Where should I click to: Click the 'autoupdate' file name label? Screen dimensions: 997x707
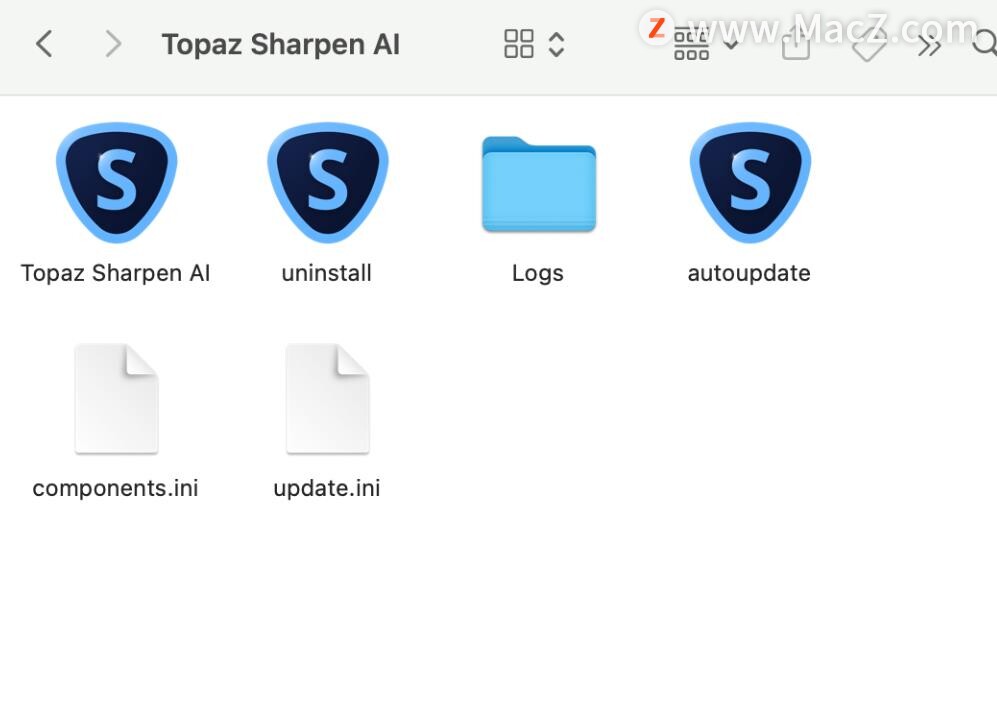pos(749,273)
